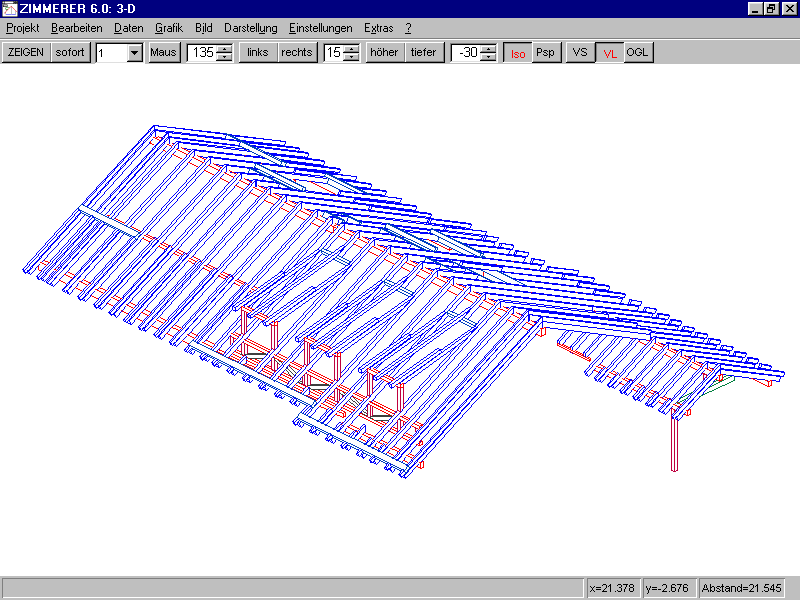The height and width of the screenshot is (600, 800).
Task: Toggle Iso isometric view mode
Action: pyautogui.click(x=517, y=53)
